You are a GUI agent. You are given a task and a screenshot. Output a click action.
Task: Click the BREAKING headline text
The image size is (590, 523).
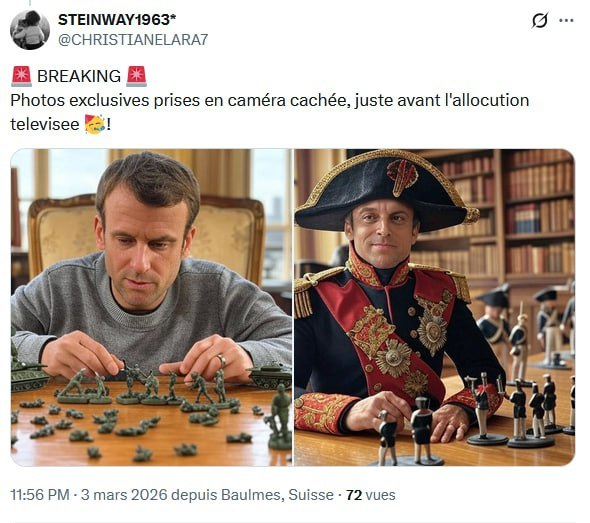click(79, 76)
